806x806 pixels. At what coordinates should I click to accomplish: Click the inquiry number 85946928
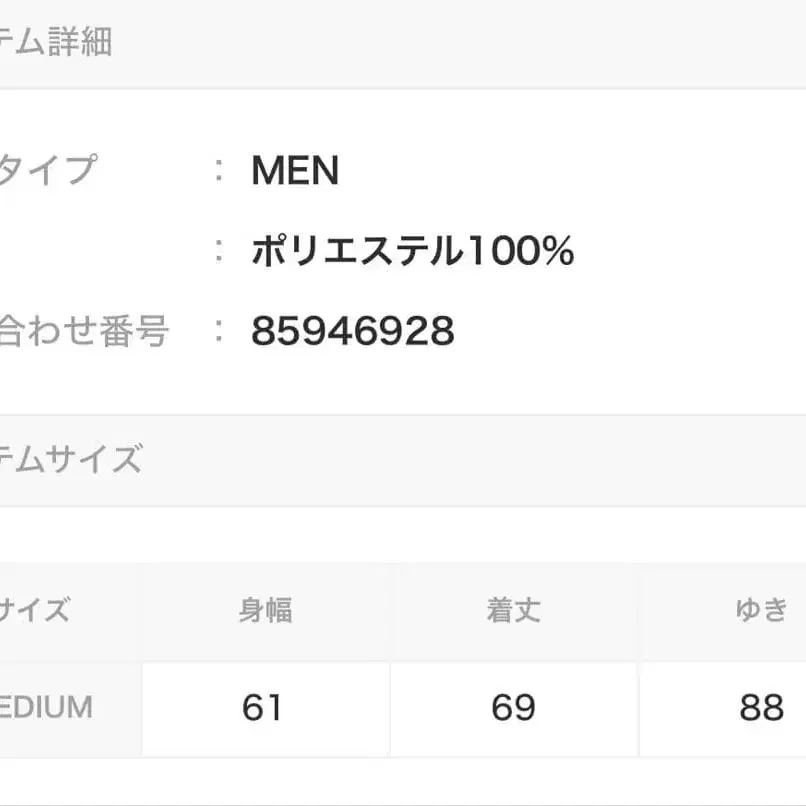click(x=352, y=331)
